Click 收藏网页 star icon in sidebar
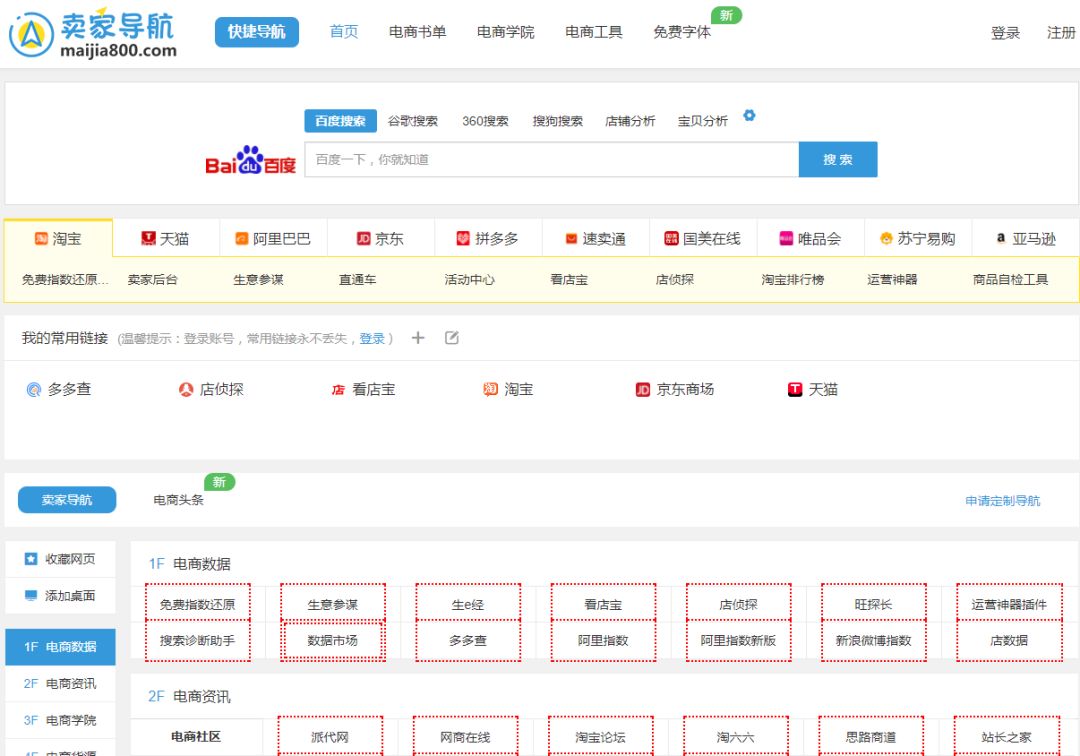 31,559
